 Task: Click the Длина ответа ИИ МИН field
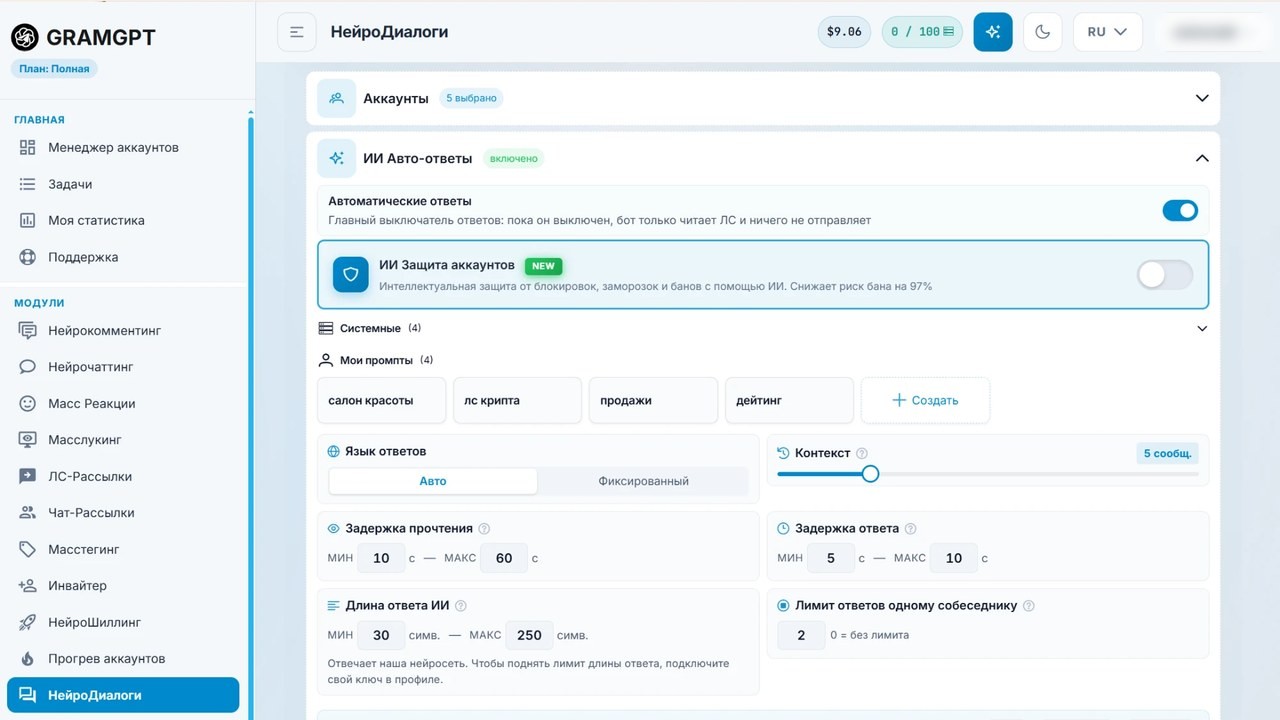point(381,635)
